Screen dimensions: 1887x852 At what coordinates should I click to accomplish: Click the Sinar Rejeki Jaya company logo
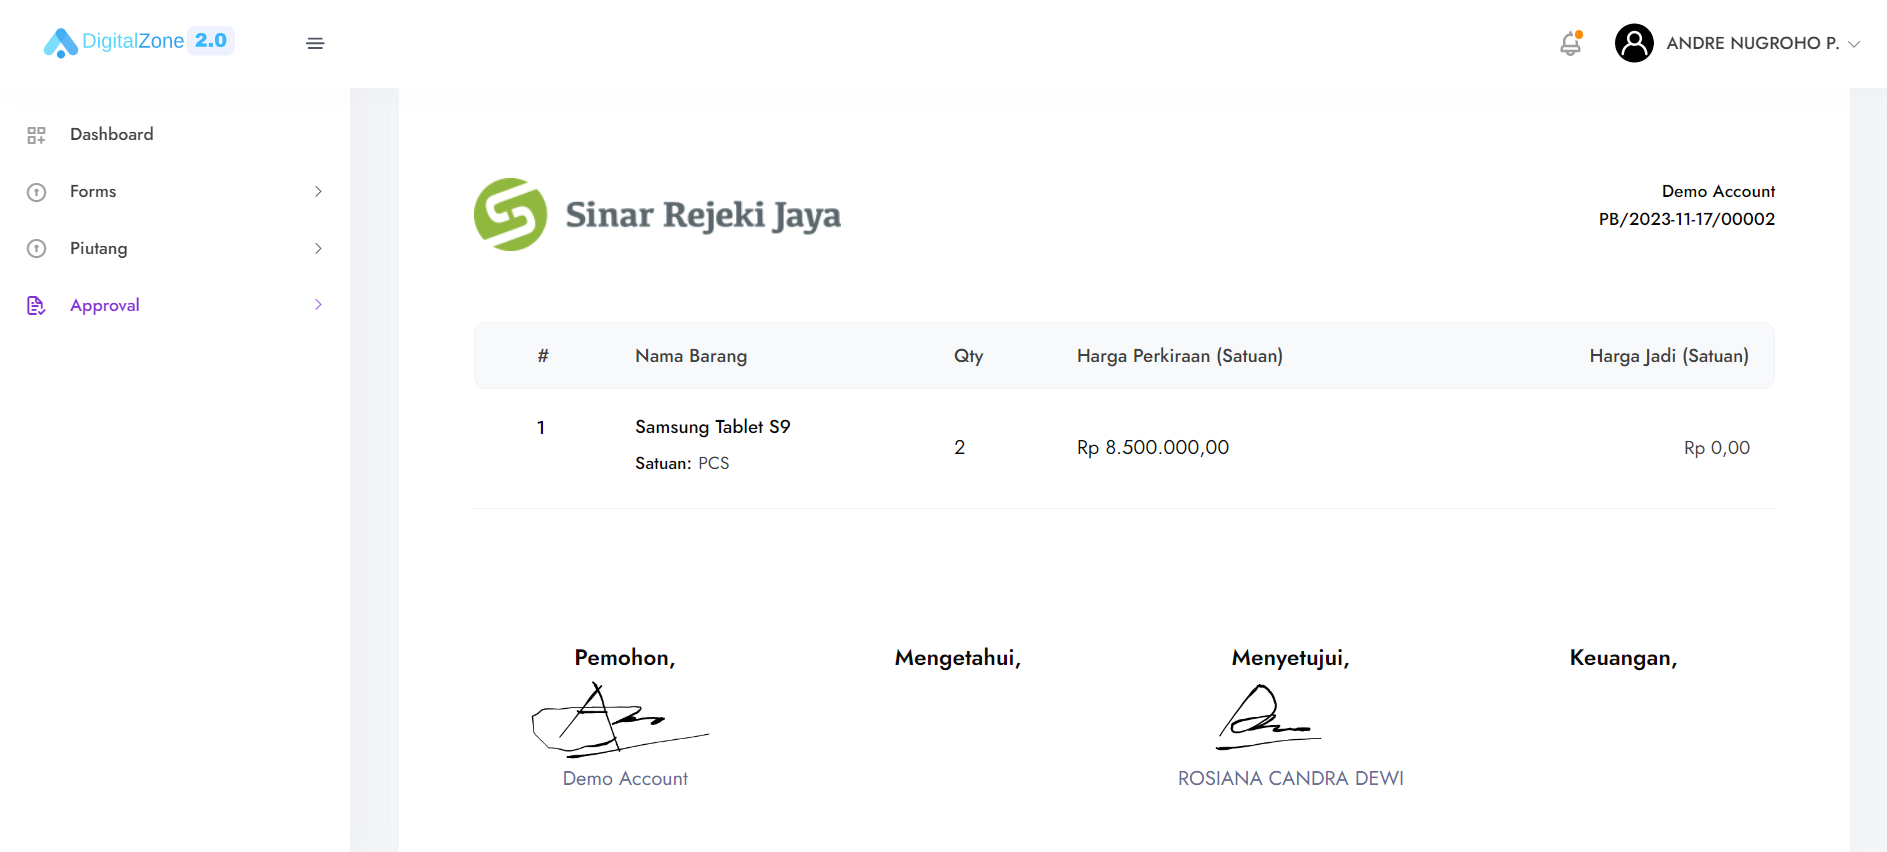tap(657, 214)
